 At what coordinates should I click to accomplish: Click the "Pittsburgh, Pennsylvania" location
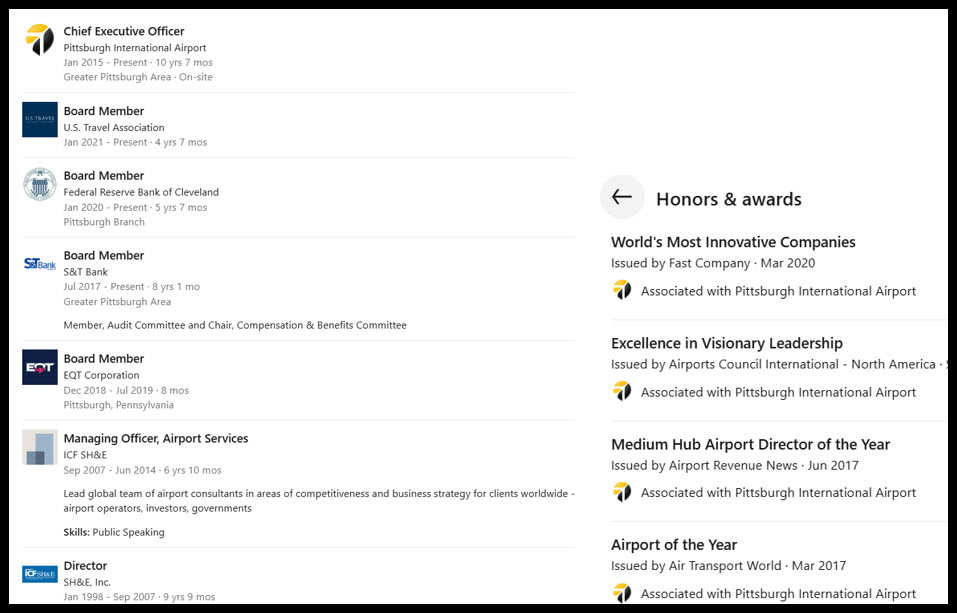(x=118, y=405)
